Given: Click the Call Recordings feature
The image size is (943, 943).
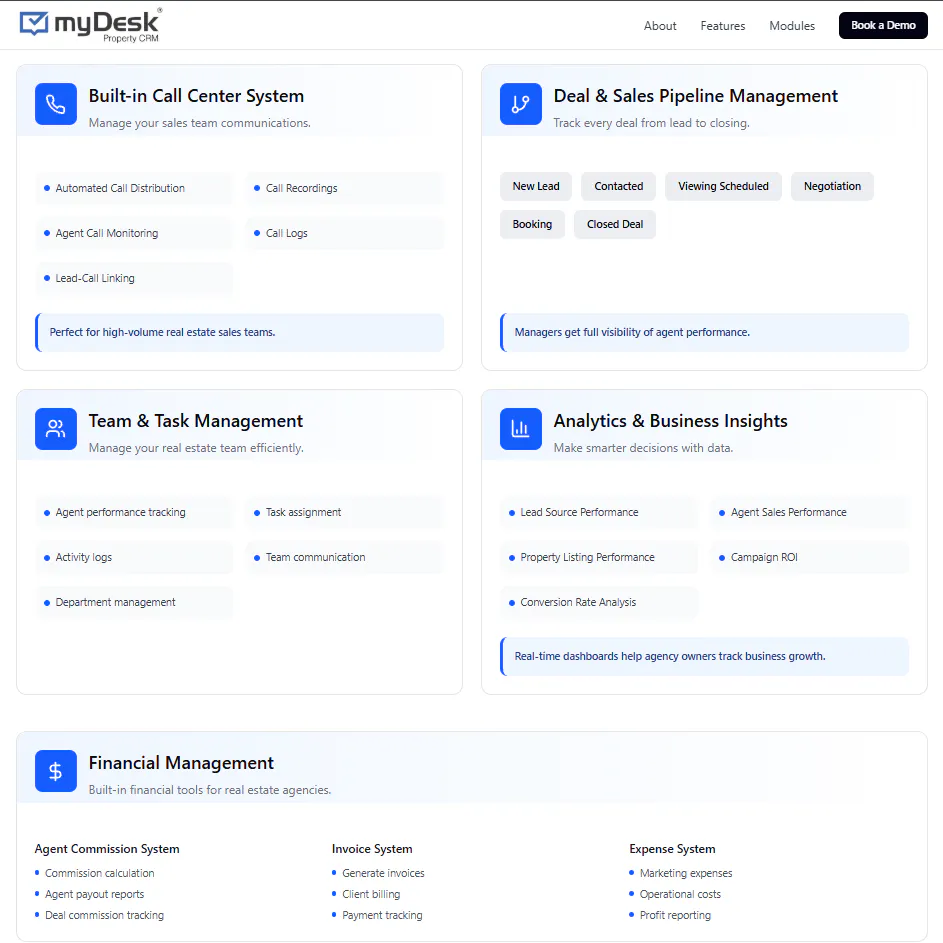Looking at the screenshot, I should [345, 188].
